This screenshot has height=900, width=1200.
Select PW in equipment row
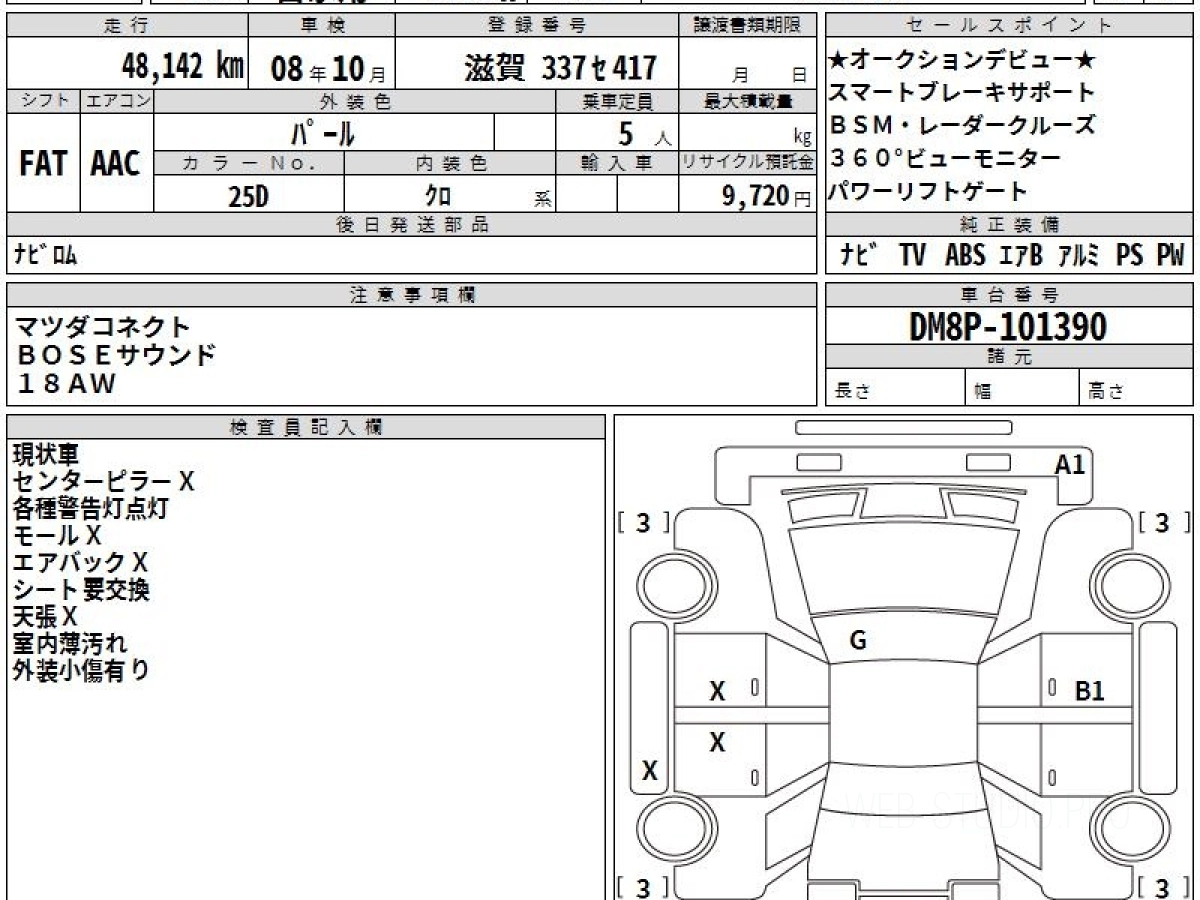pyautogui.click(x=1170, y=255)
